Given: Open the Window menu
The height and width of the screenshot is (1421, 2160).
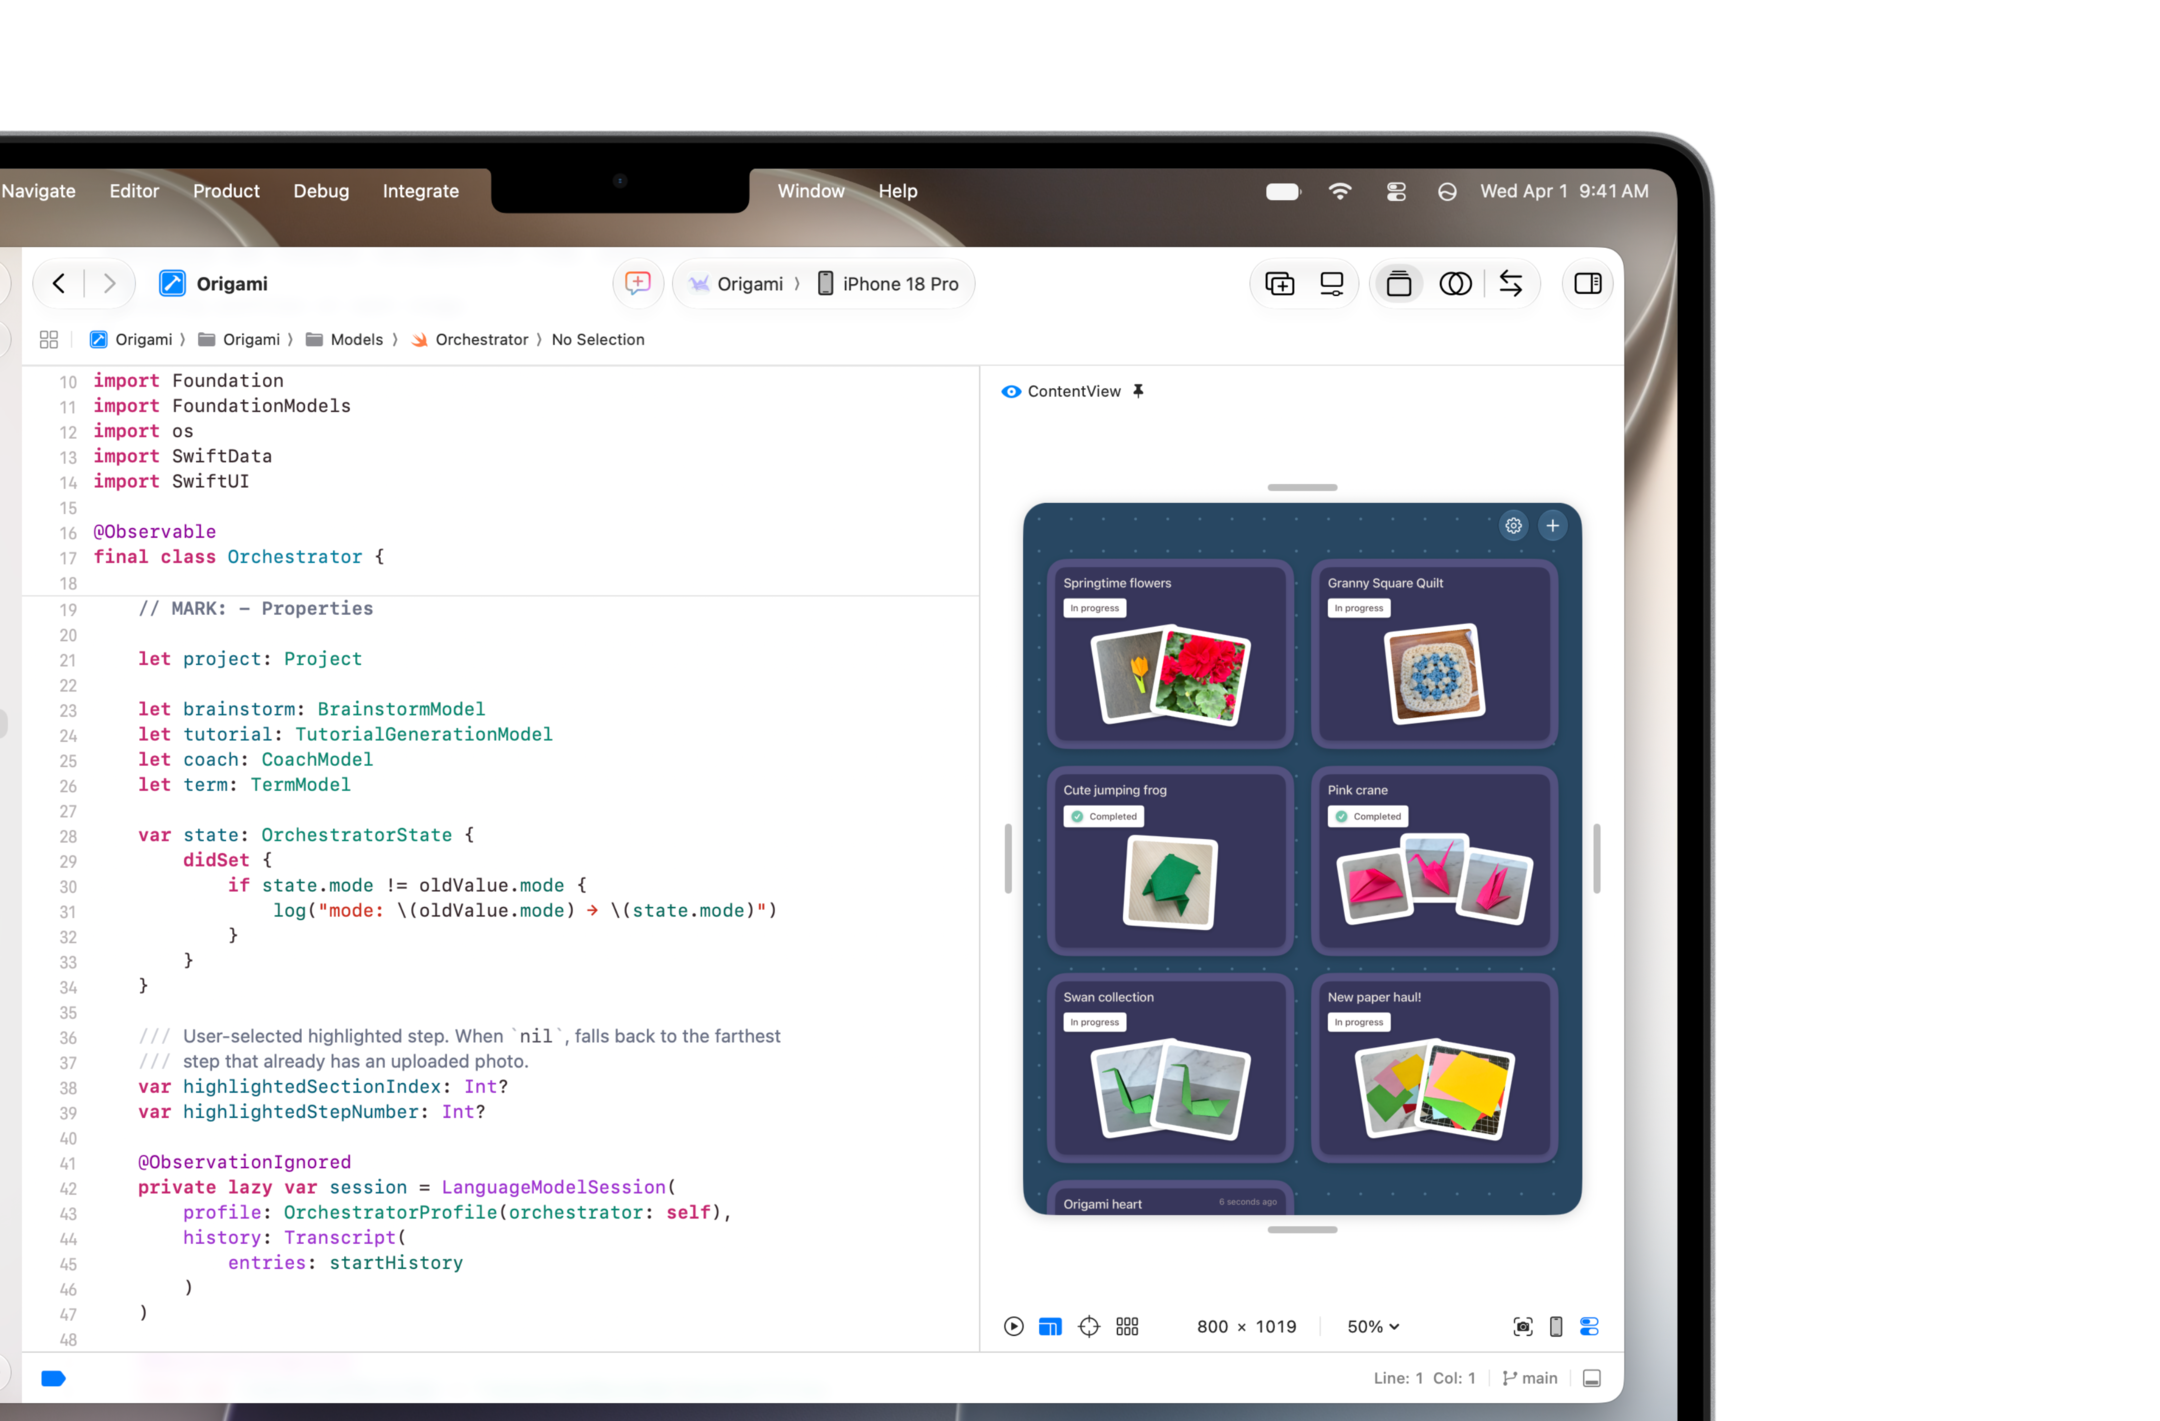Looking at the screenshot, I should [x=811, y=191].
